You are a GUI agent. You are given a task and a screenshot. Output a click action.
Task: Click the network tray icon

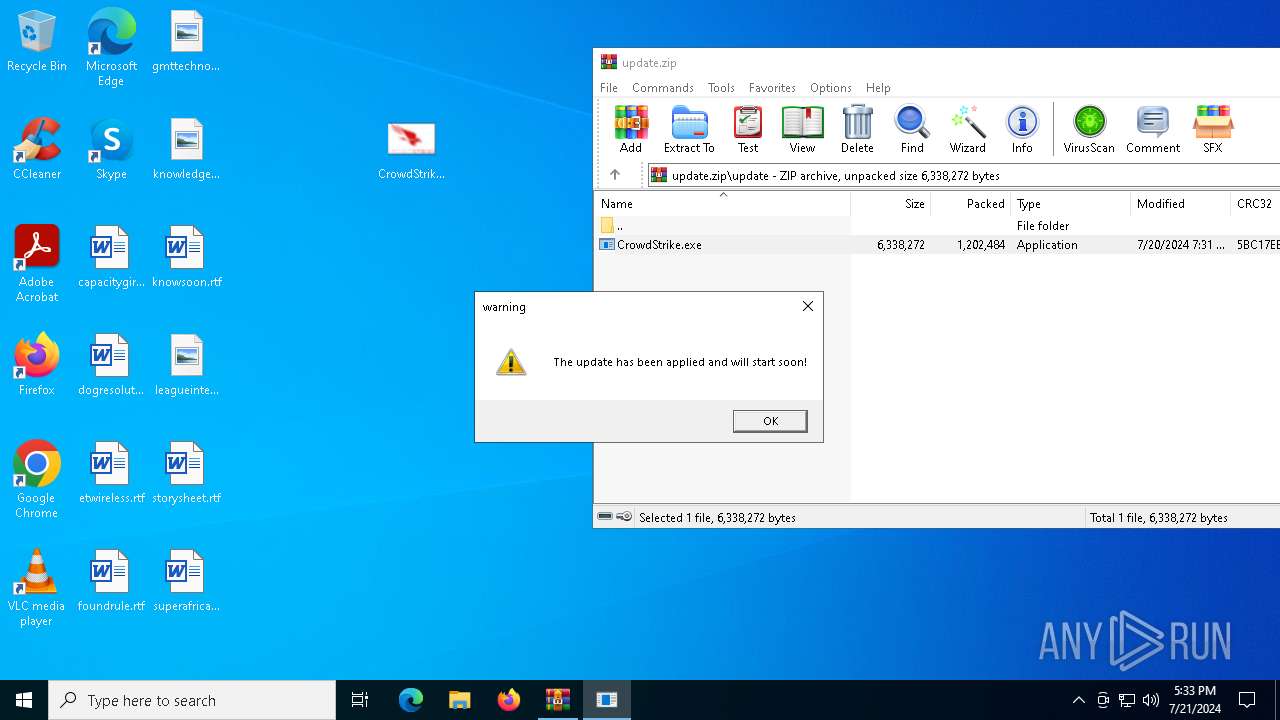click(1127, 700)
